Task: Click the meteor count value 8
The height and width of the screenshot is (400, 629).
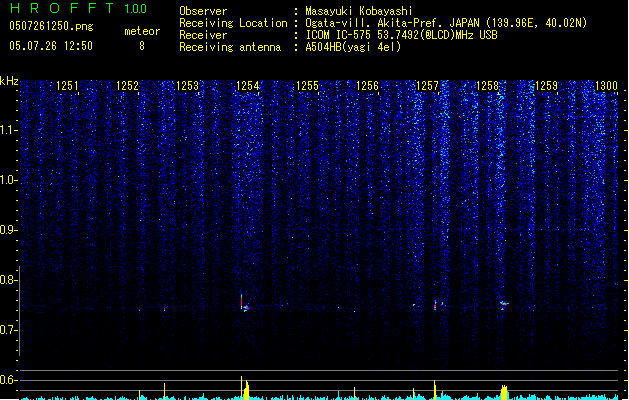Action: 142,46
